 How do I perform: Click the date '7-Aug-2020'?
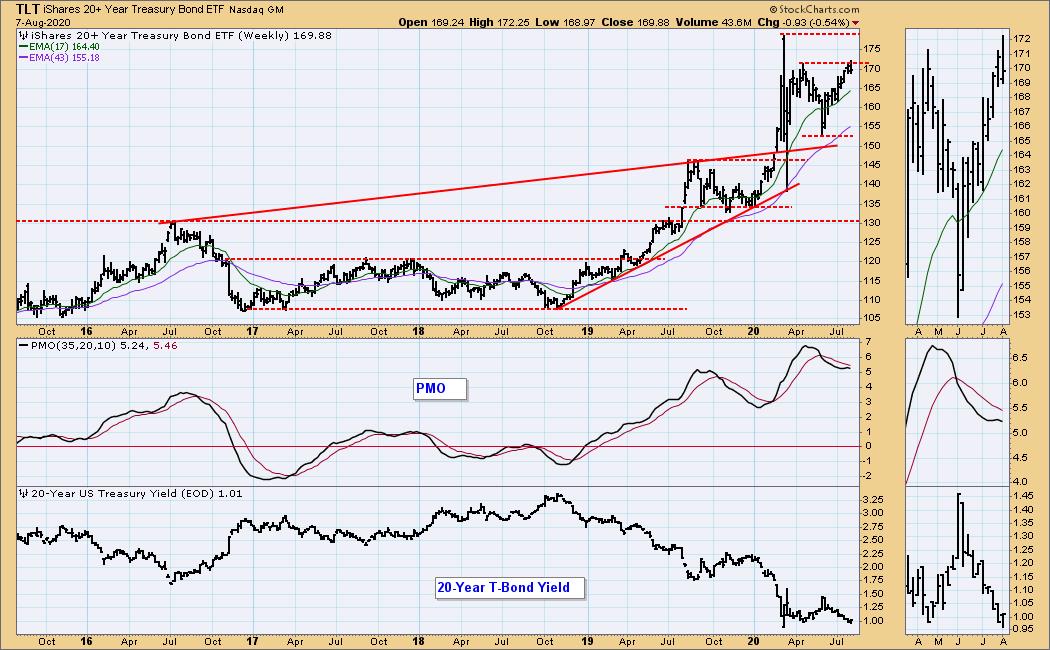click(x=43, y=22)
